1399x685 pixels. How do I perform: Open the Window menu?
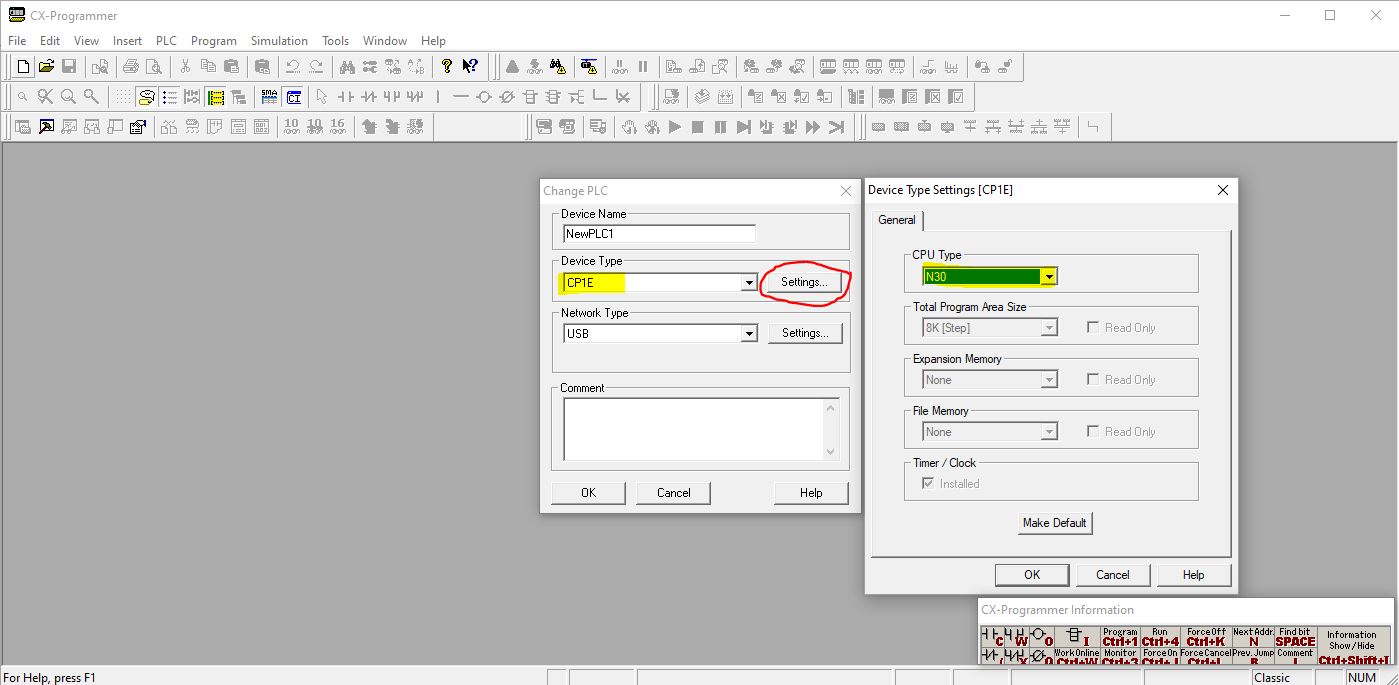click(x=385, y=41)
